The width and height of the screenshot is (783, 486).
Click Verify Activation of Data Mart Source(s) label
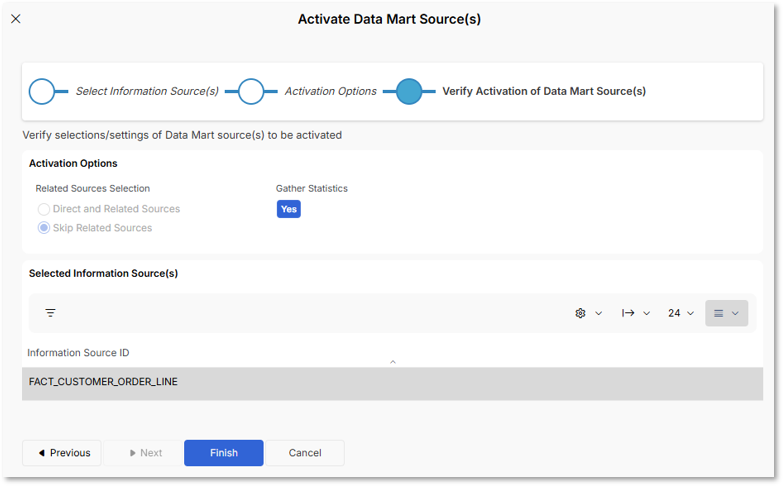[x=544, y=91]
